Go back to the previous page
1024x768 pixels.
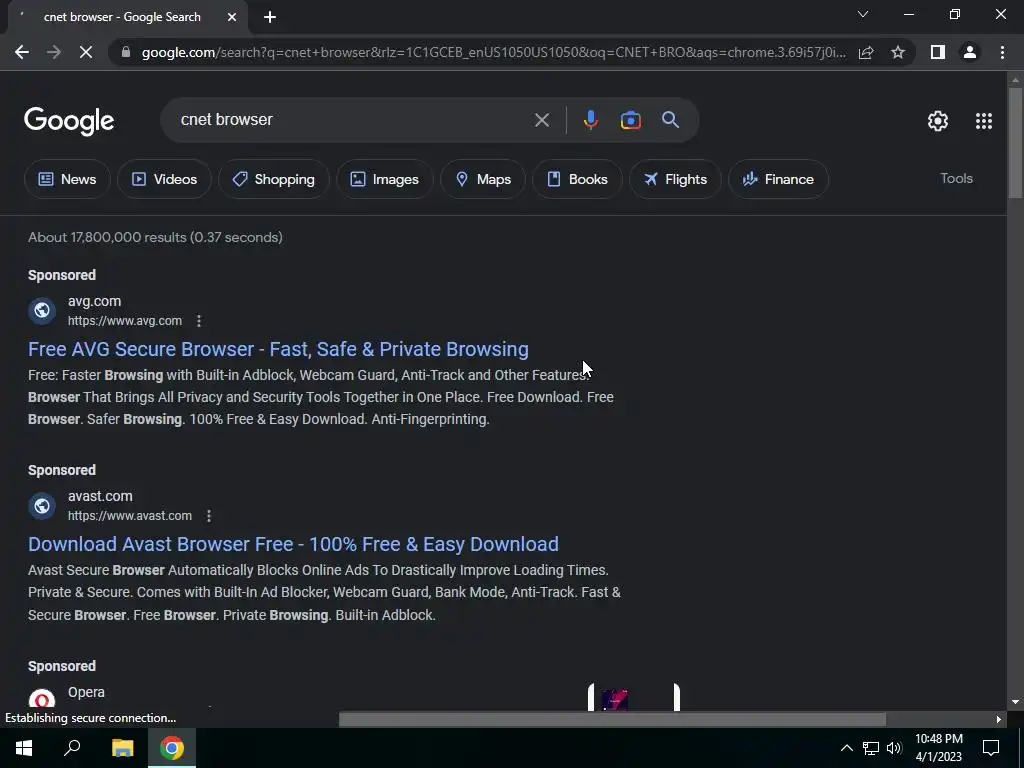[22, 52]
